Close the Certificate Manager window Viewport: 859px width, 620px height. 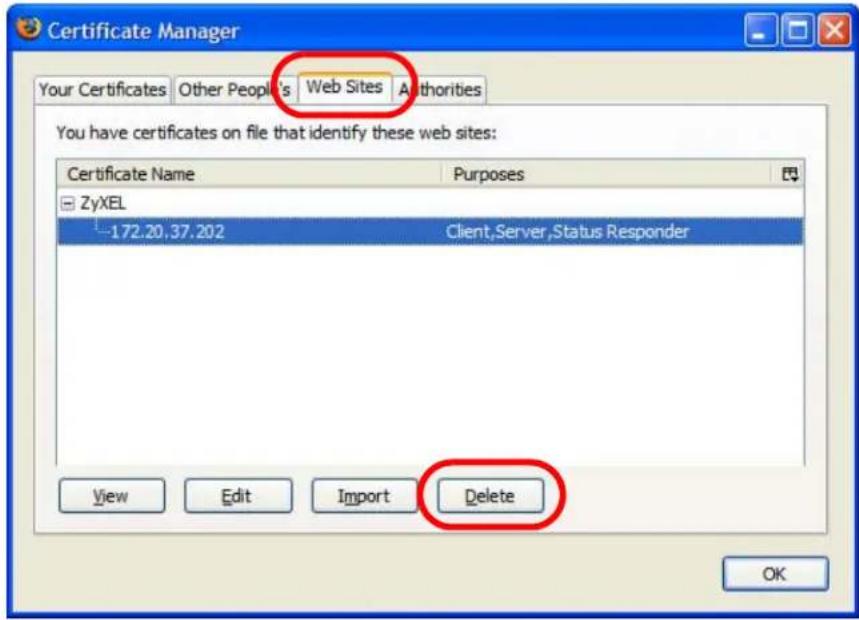[x=834, y=30]
